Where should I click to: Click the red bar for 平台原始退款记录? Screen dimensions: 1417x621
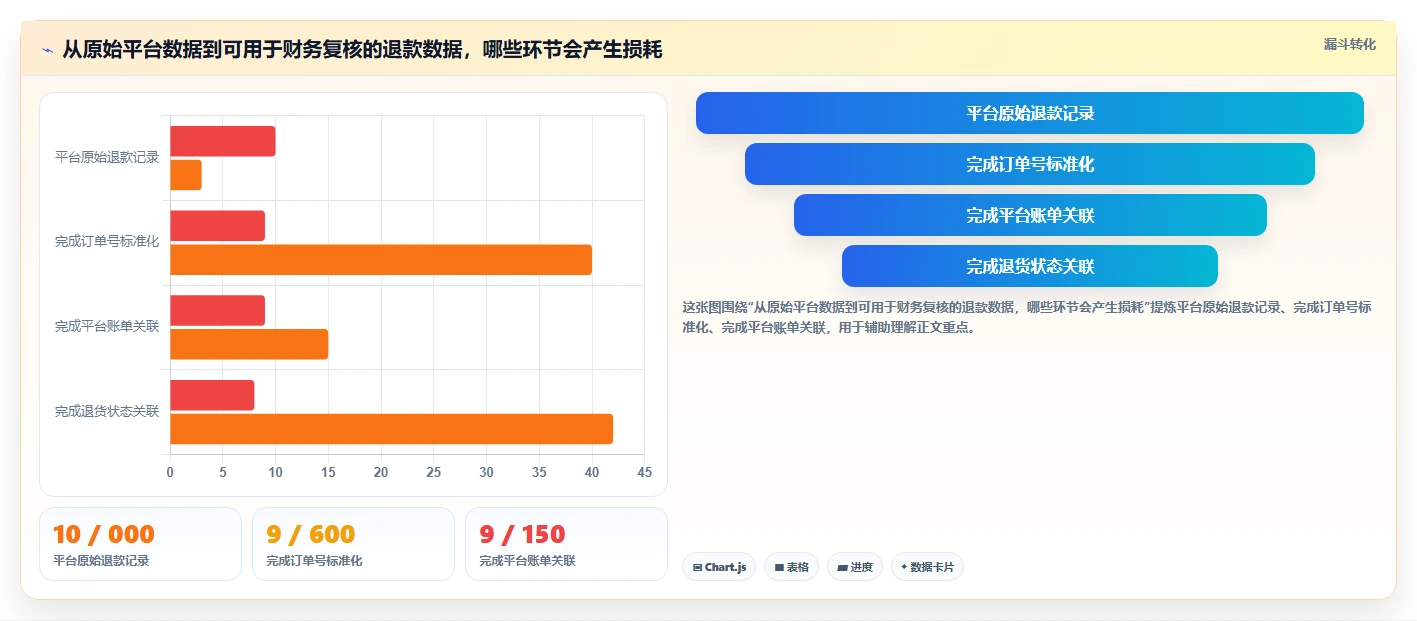(x=223, y=141)
